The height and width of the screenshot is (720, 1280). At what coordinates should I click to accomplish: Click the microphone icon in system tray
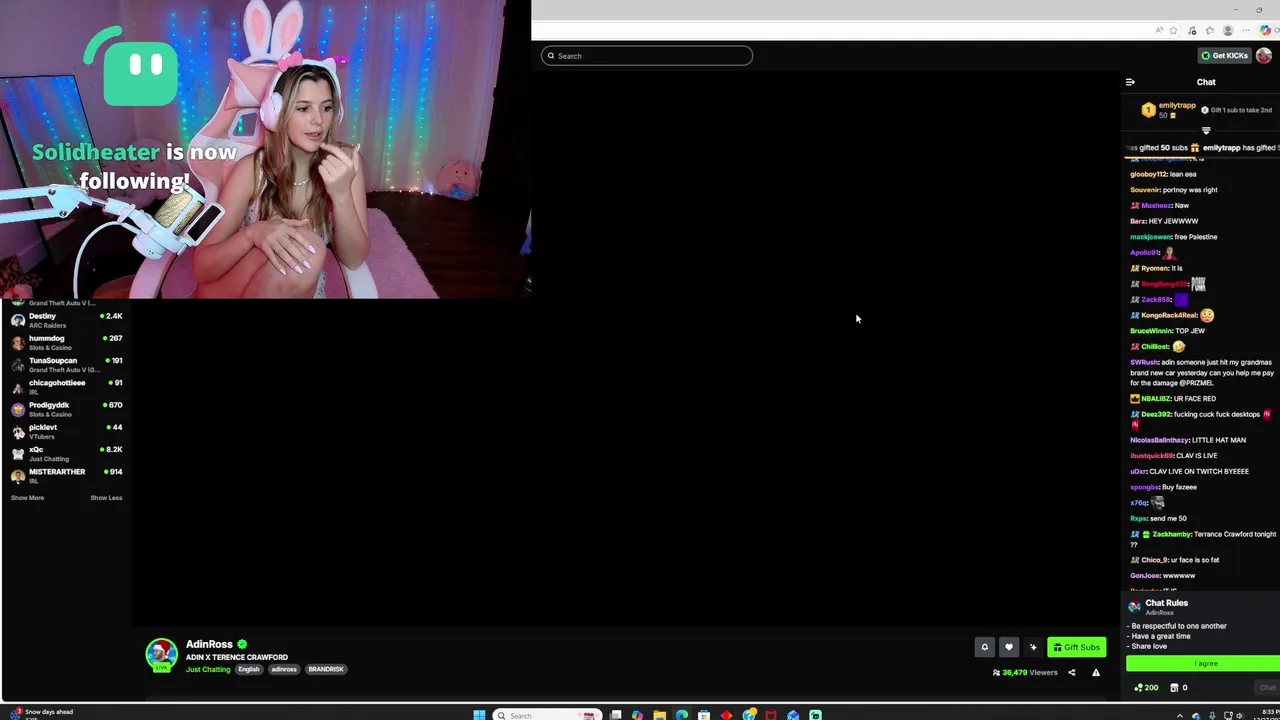[x=1212, y=716]
